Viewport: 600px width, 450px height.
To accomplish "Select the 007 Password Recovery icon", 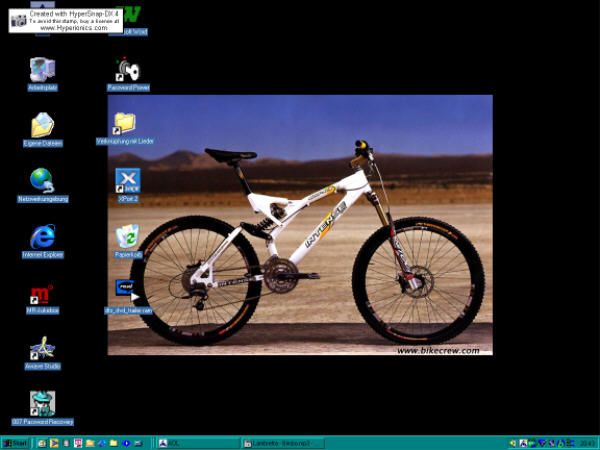I will (42, 404).
